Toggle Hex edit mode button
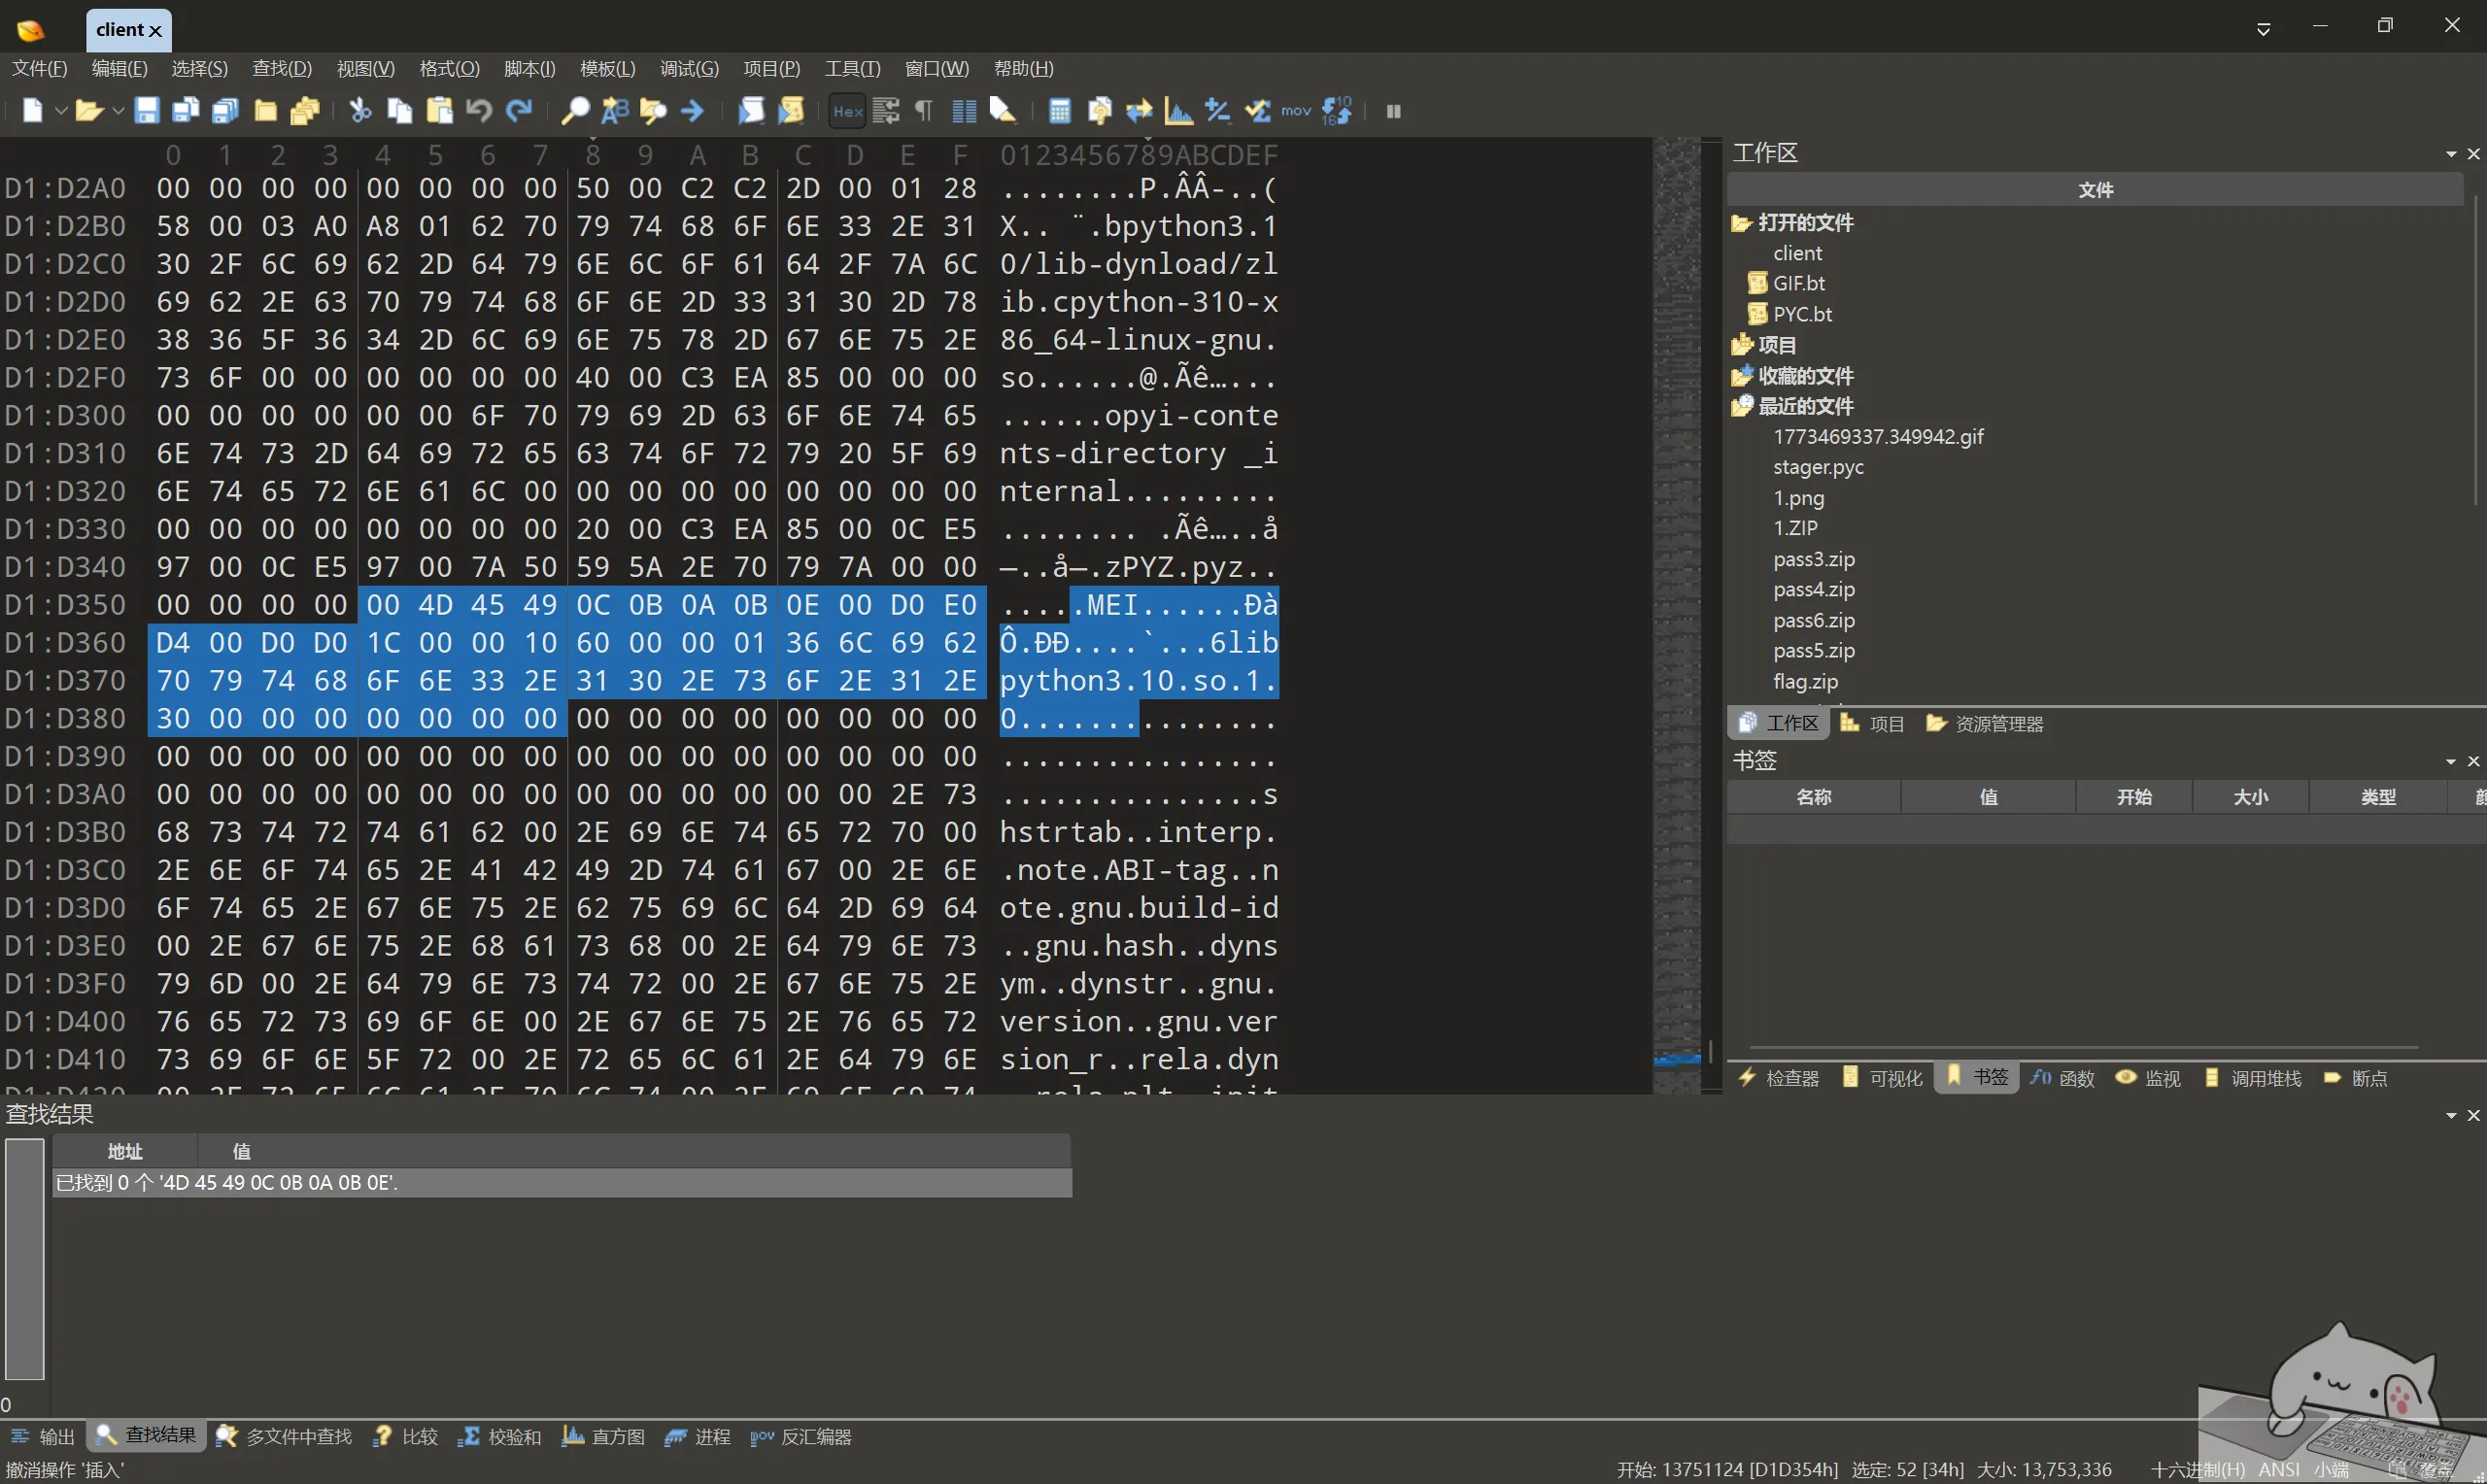Image resolution: width=2487 pixels, height=1484 pixels. (x=848, y=111)
